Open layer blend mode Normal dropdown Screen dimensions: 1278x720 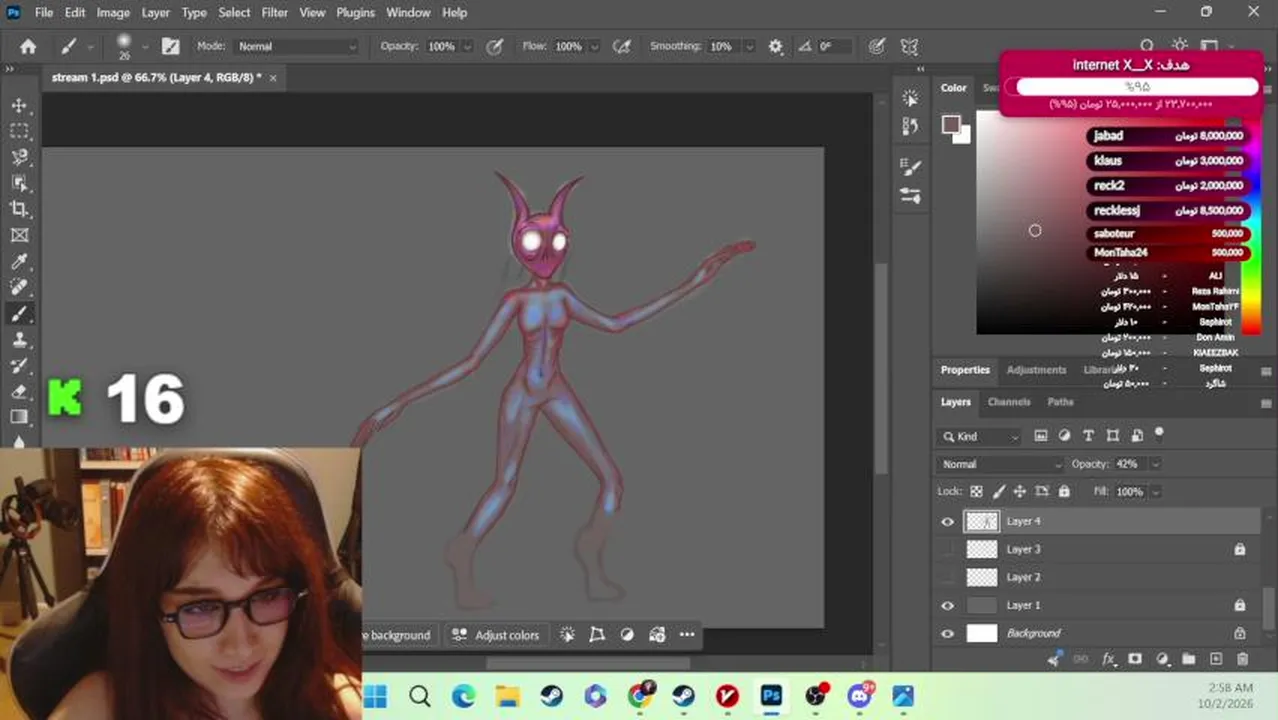pos(1002,464)
